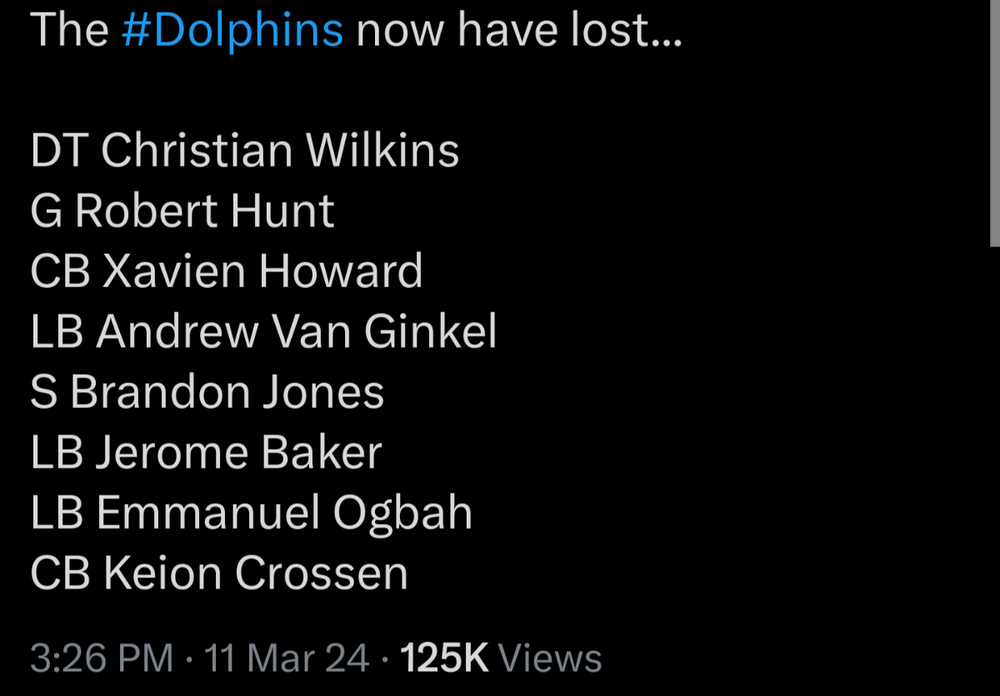The image size is (1000, 696).
Task: Click the "now have lost..." text
Action: (519, 30)
